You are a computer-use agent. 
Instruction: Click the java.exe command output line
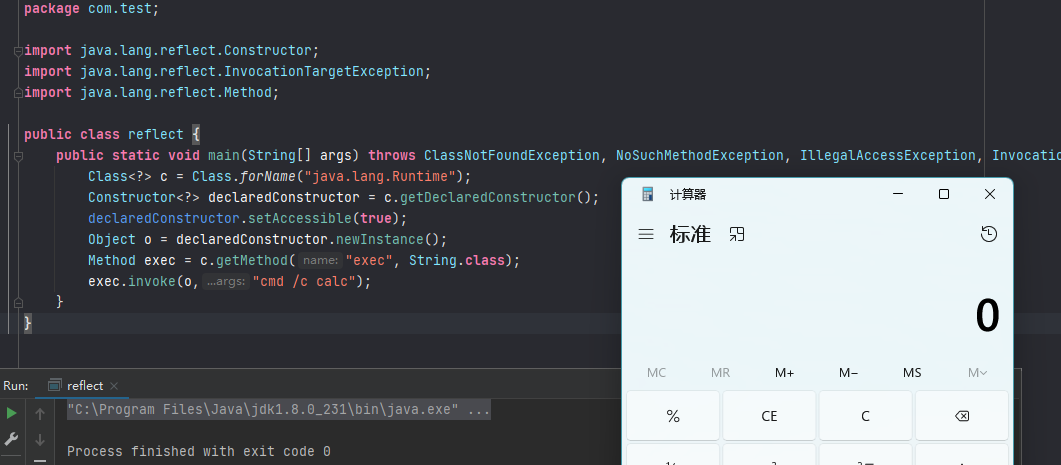click(x=278, y=409)
